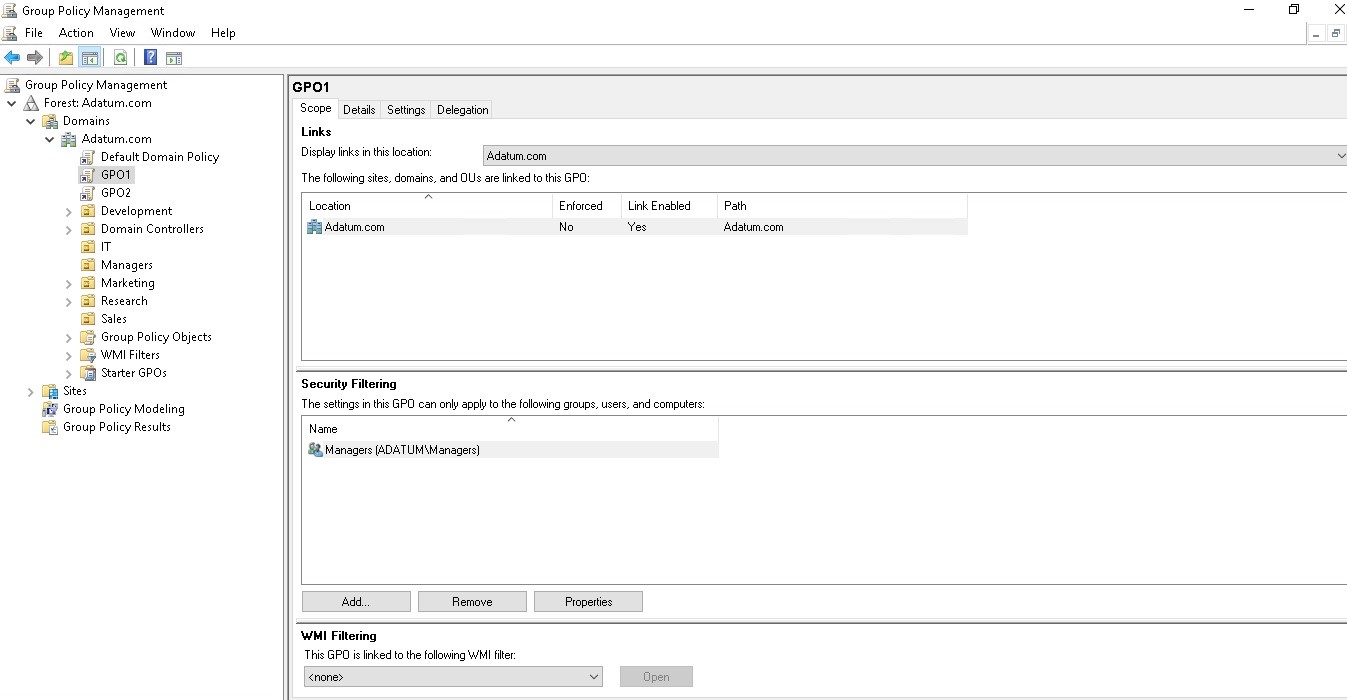Switch to the Settings tab
1347x700 pixels.
tap(406, 110)
